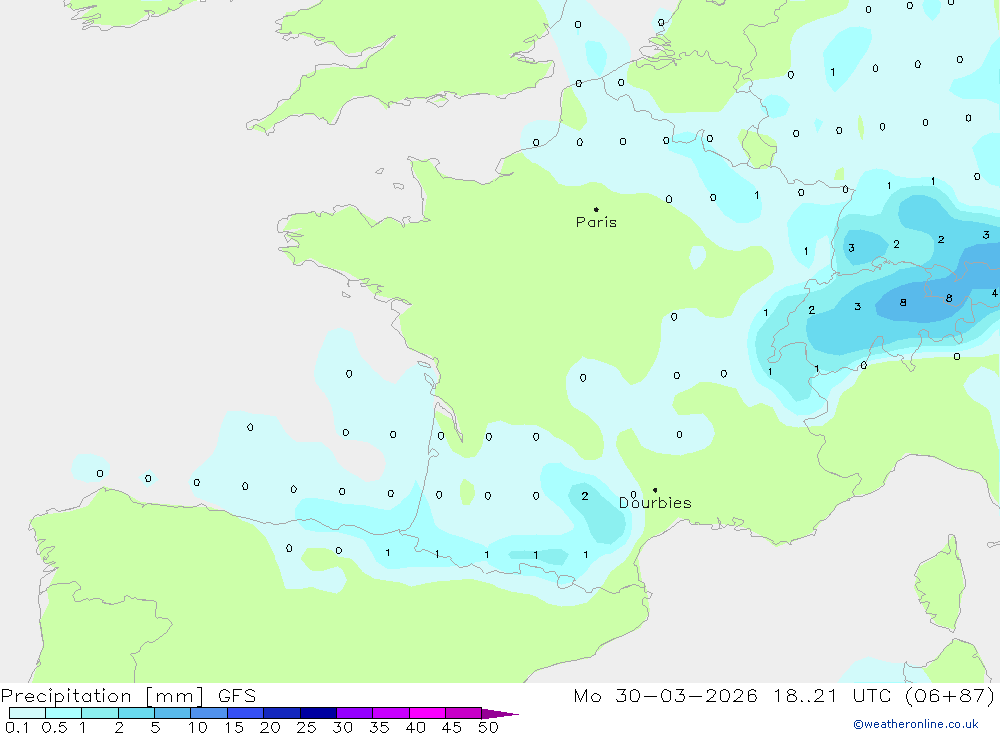Click the '4' precipitation value on the map
The width and height of the screenshot is (1000, 733).
(994, 293)
